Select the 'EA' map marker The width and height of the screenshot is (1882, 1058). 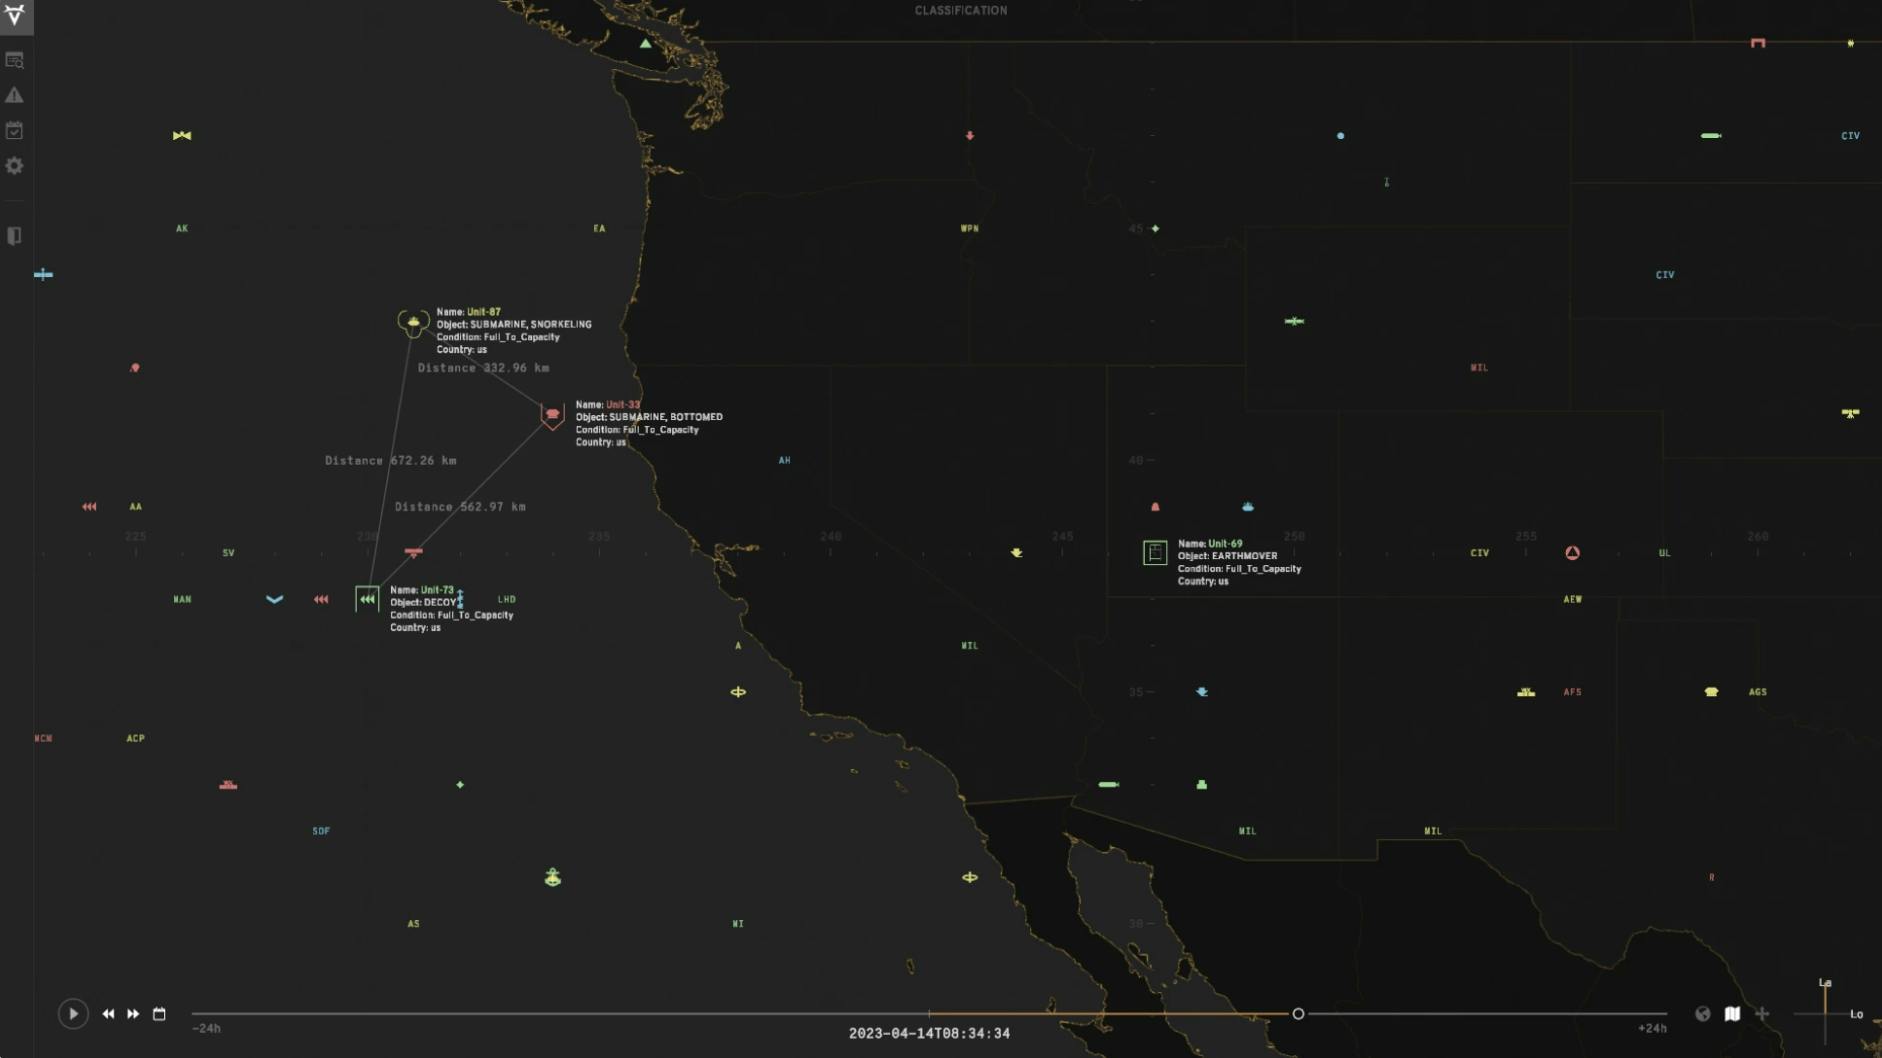point(599,229)
